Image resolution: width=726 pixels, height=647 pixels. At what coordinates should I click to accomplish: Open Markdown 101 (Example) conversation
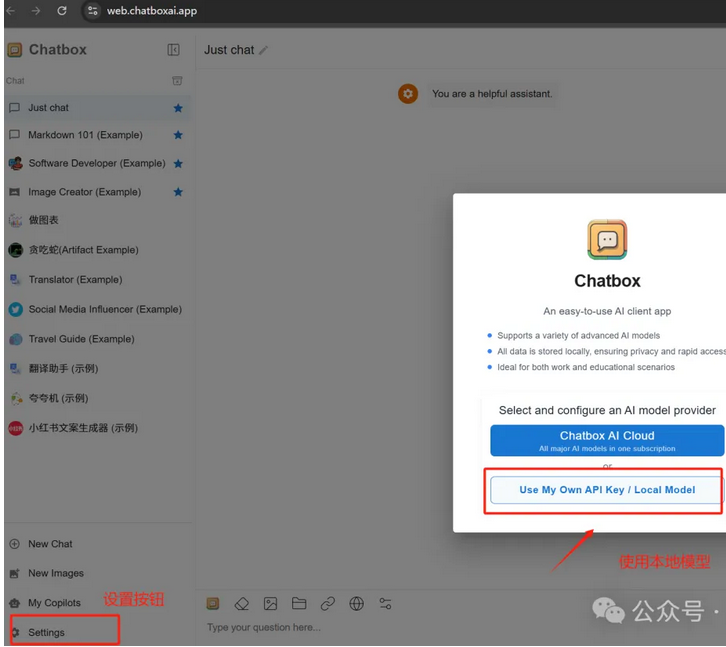(97, 135)
